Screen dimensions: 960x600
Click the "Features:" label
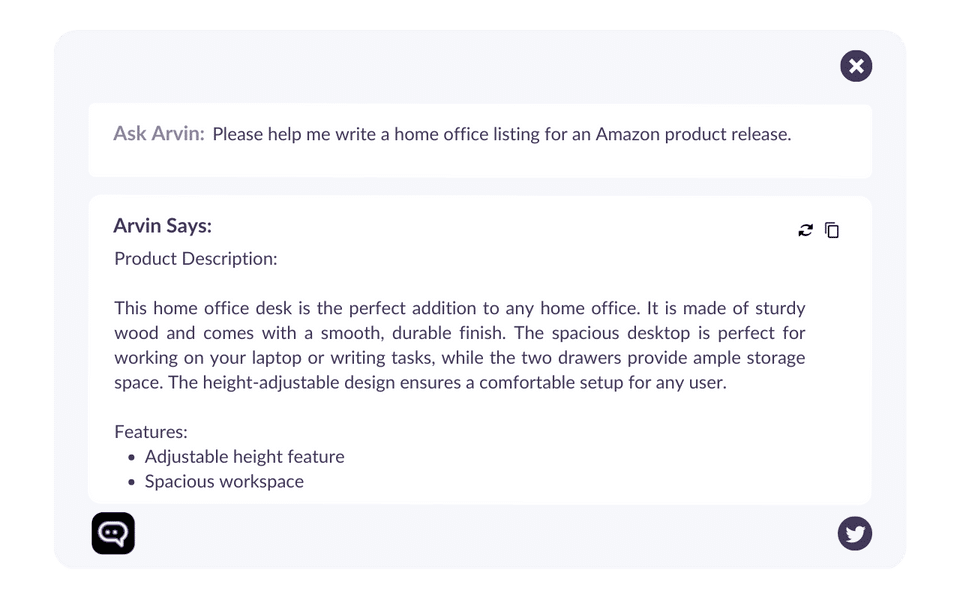(x=151, y=432)
